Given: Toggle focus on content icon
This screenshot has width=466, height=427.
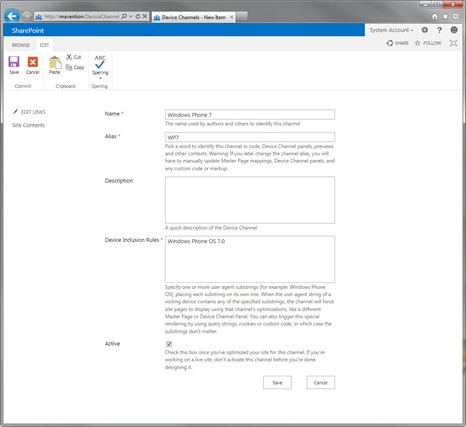Looking at the screenshot, I should [x=453, y=43].
